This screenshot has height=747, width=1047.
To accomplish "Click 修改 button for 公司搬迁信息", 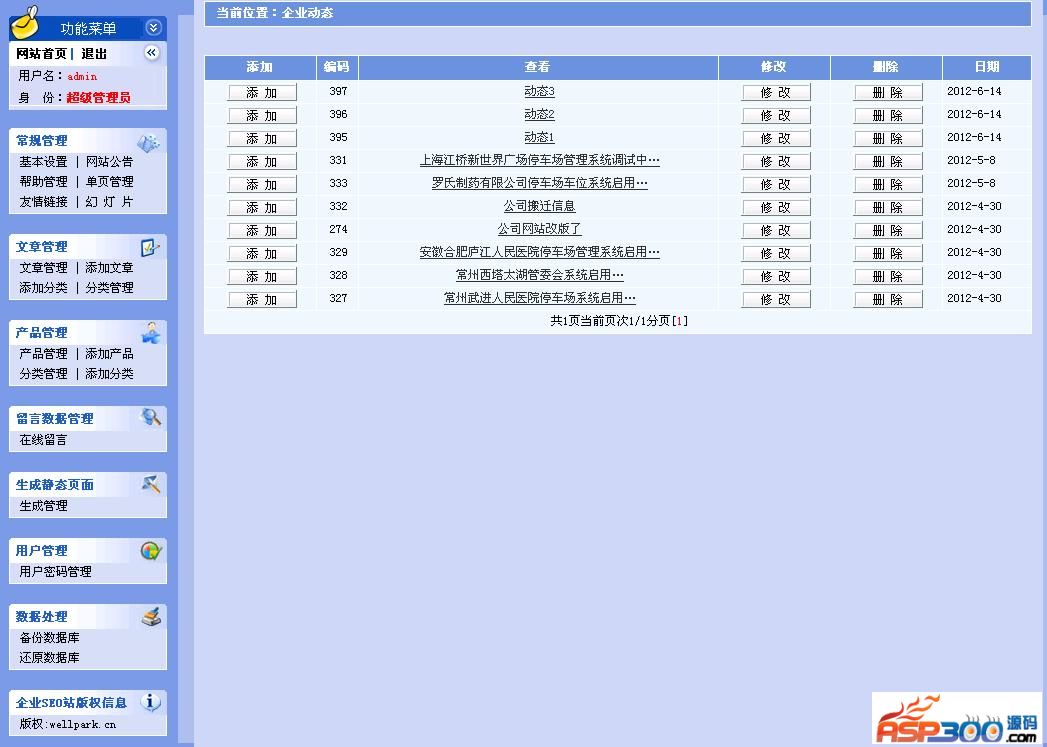I will click(776, 208).
